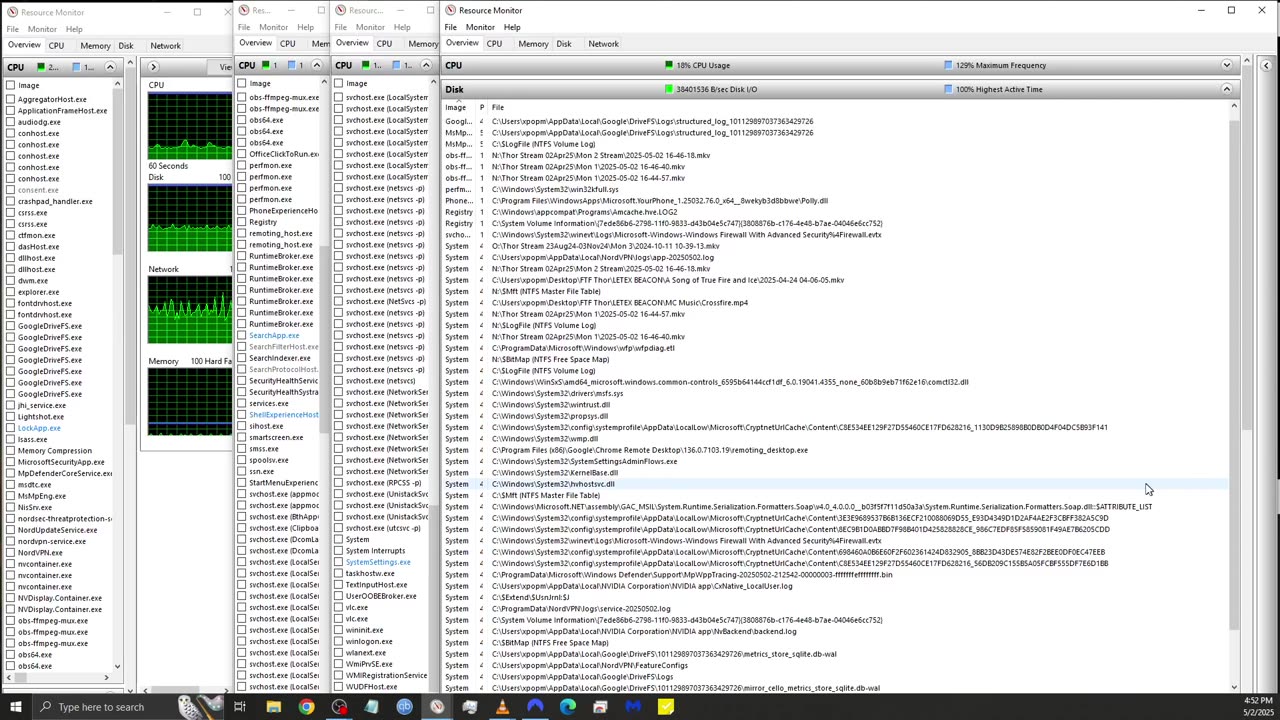Click scroll-down arrow of leftmost process list
1280x720 pixels.
(x=117, y=666)
